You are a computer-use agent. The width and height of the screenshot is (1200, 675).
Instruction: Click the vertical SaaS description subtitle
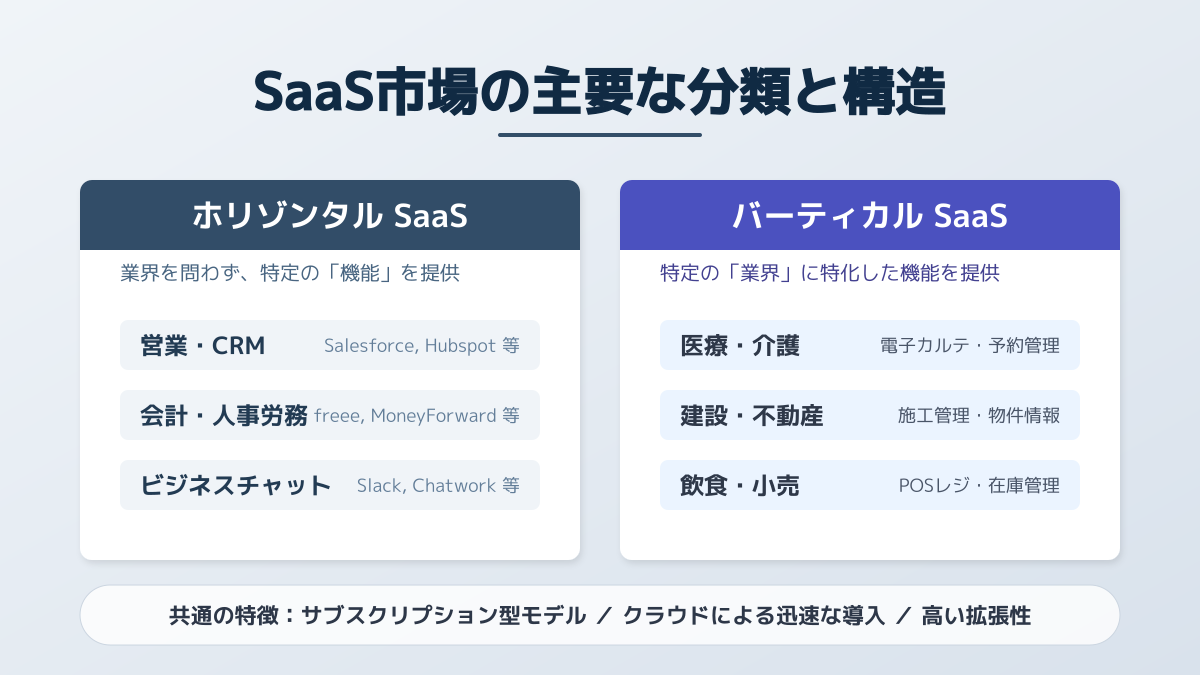(830, 273)
